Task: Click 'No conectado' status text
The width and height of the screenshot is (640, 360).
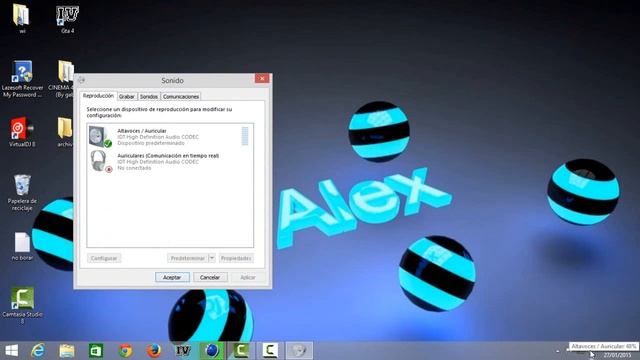Action: coord(134,168)
